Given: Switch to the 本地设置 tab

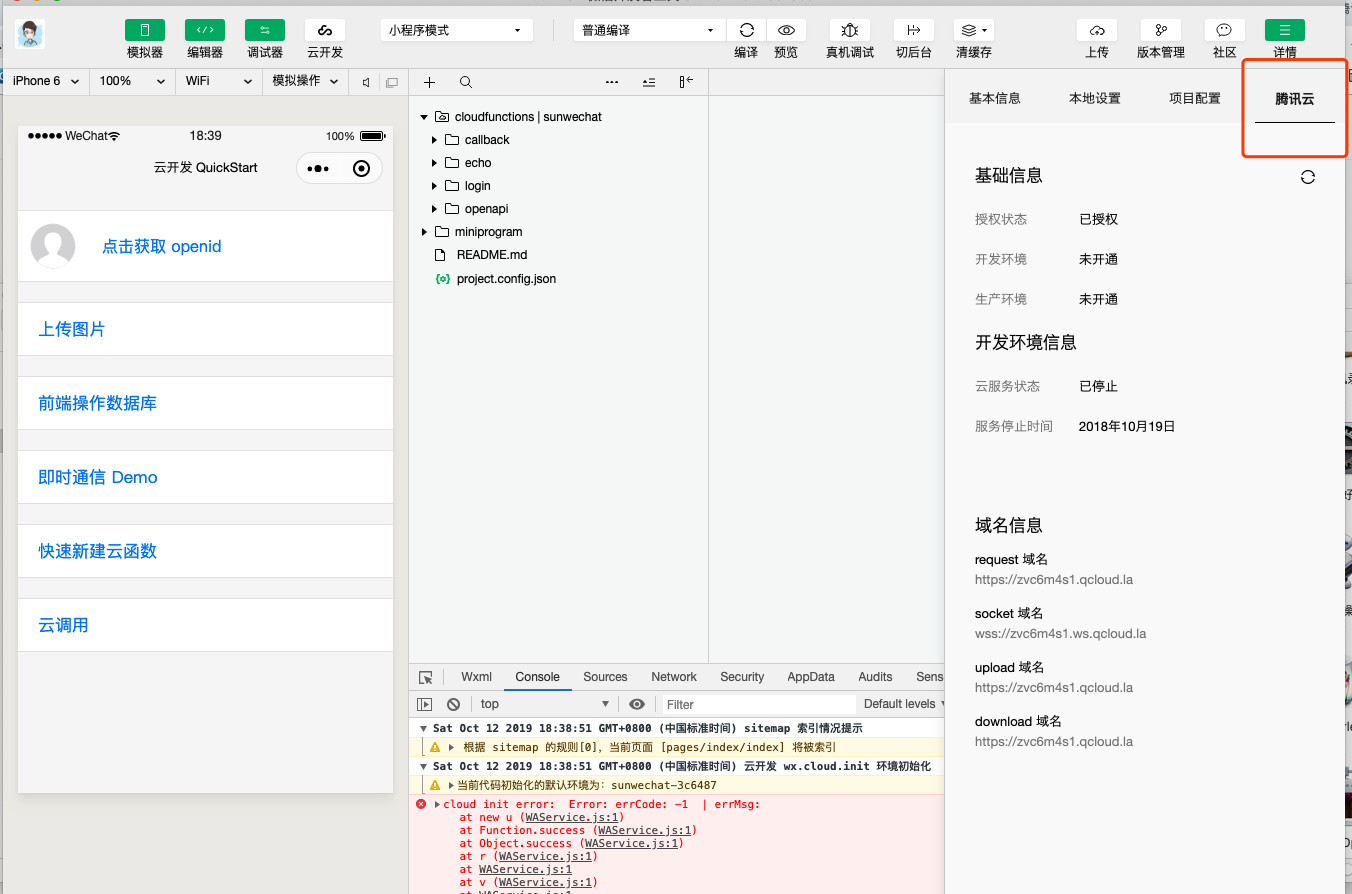Looking at the screenshot, I should (x=1095, y=98).
